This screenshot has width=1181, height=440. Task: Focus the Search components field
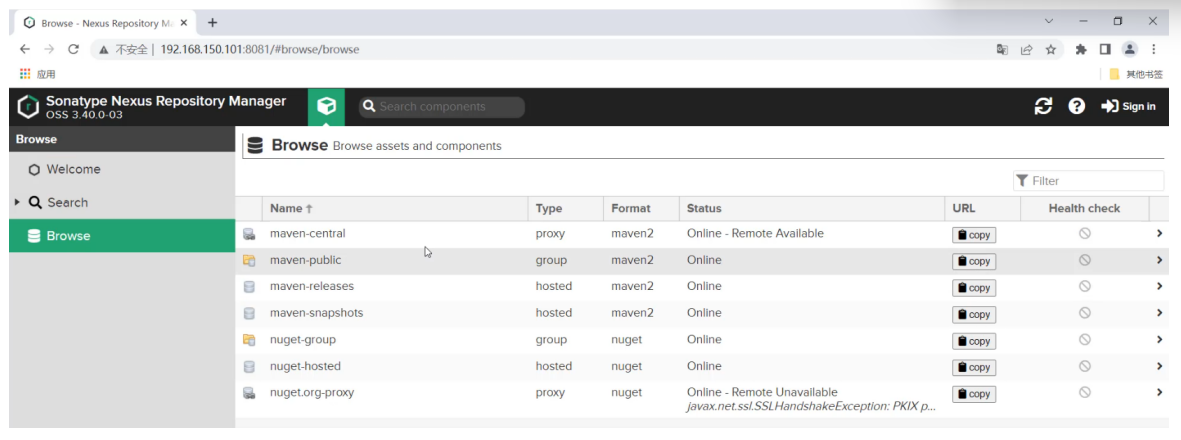[441, 106]
